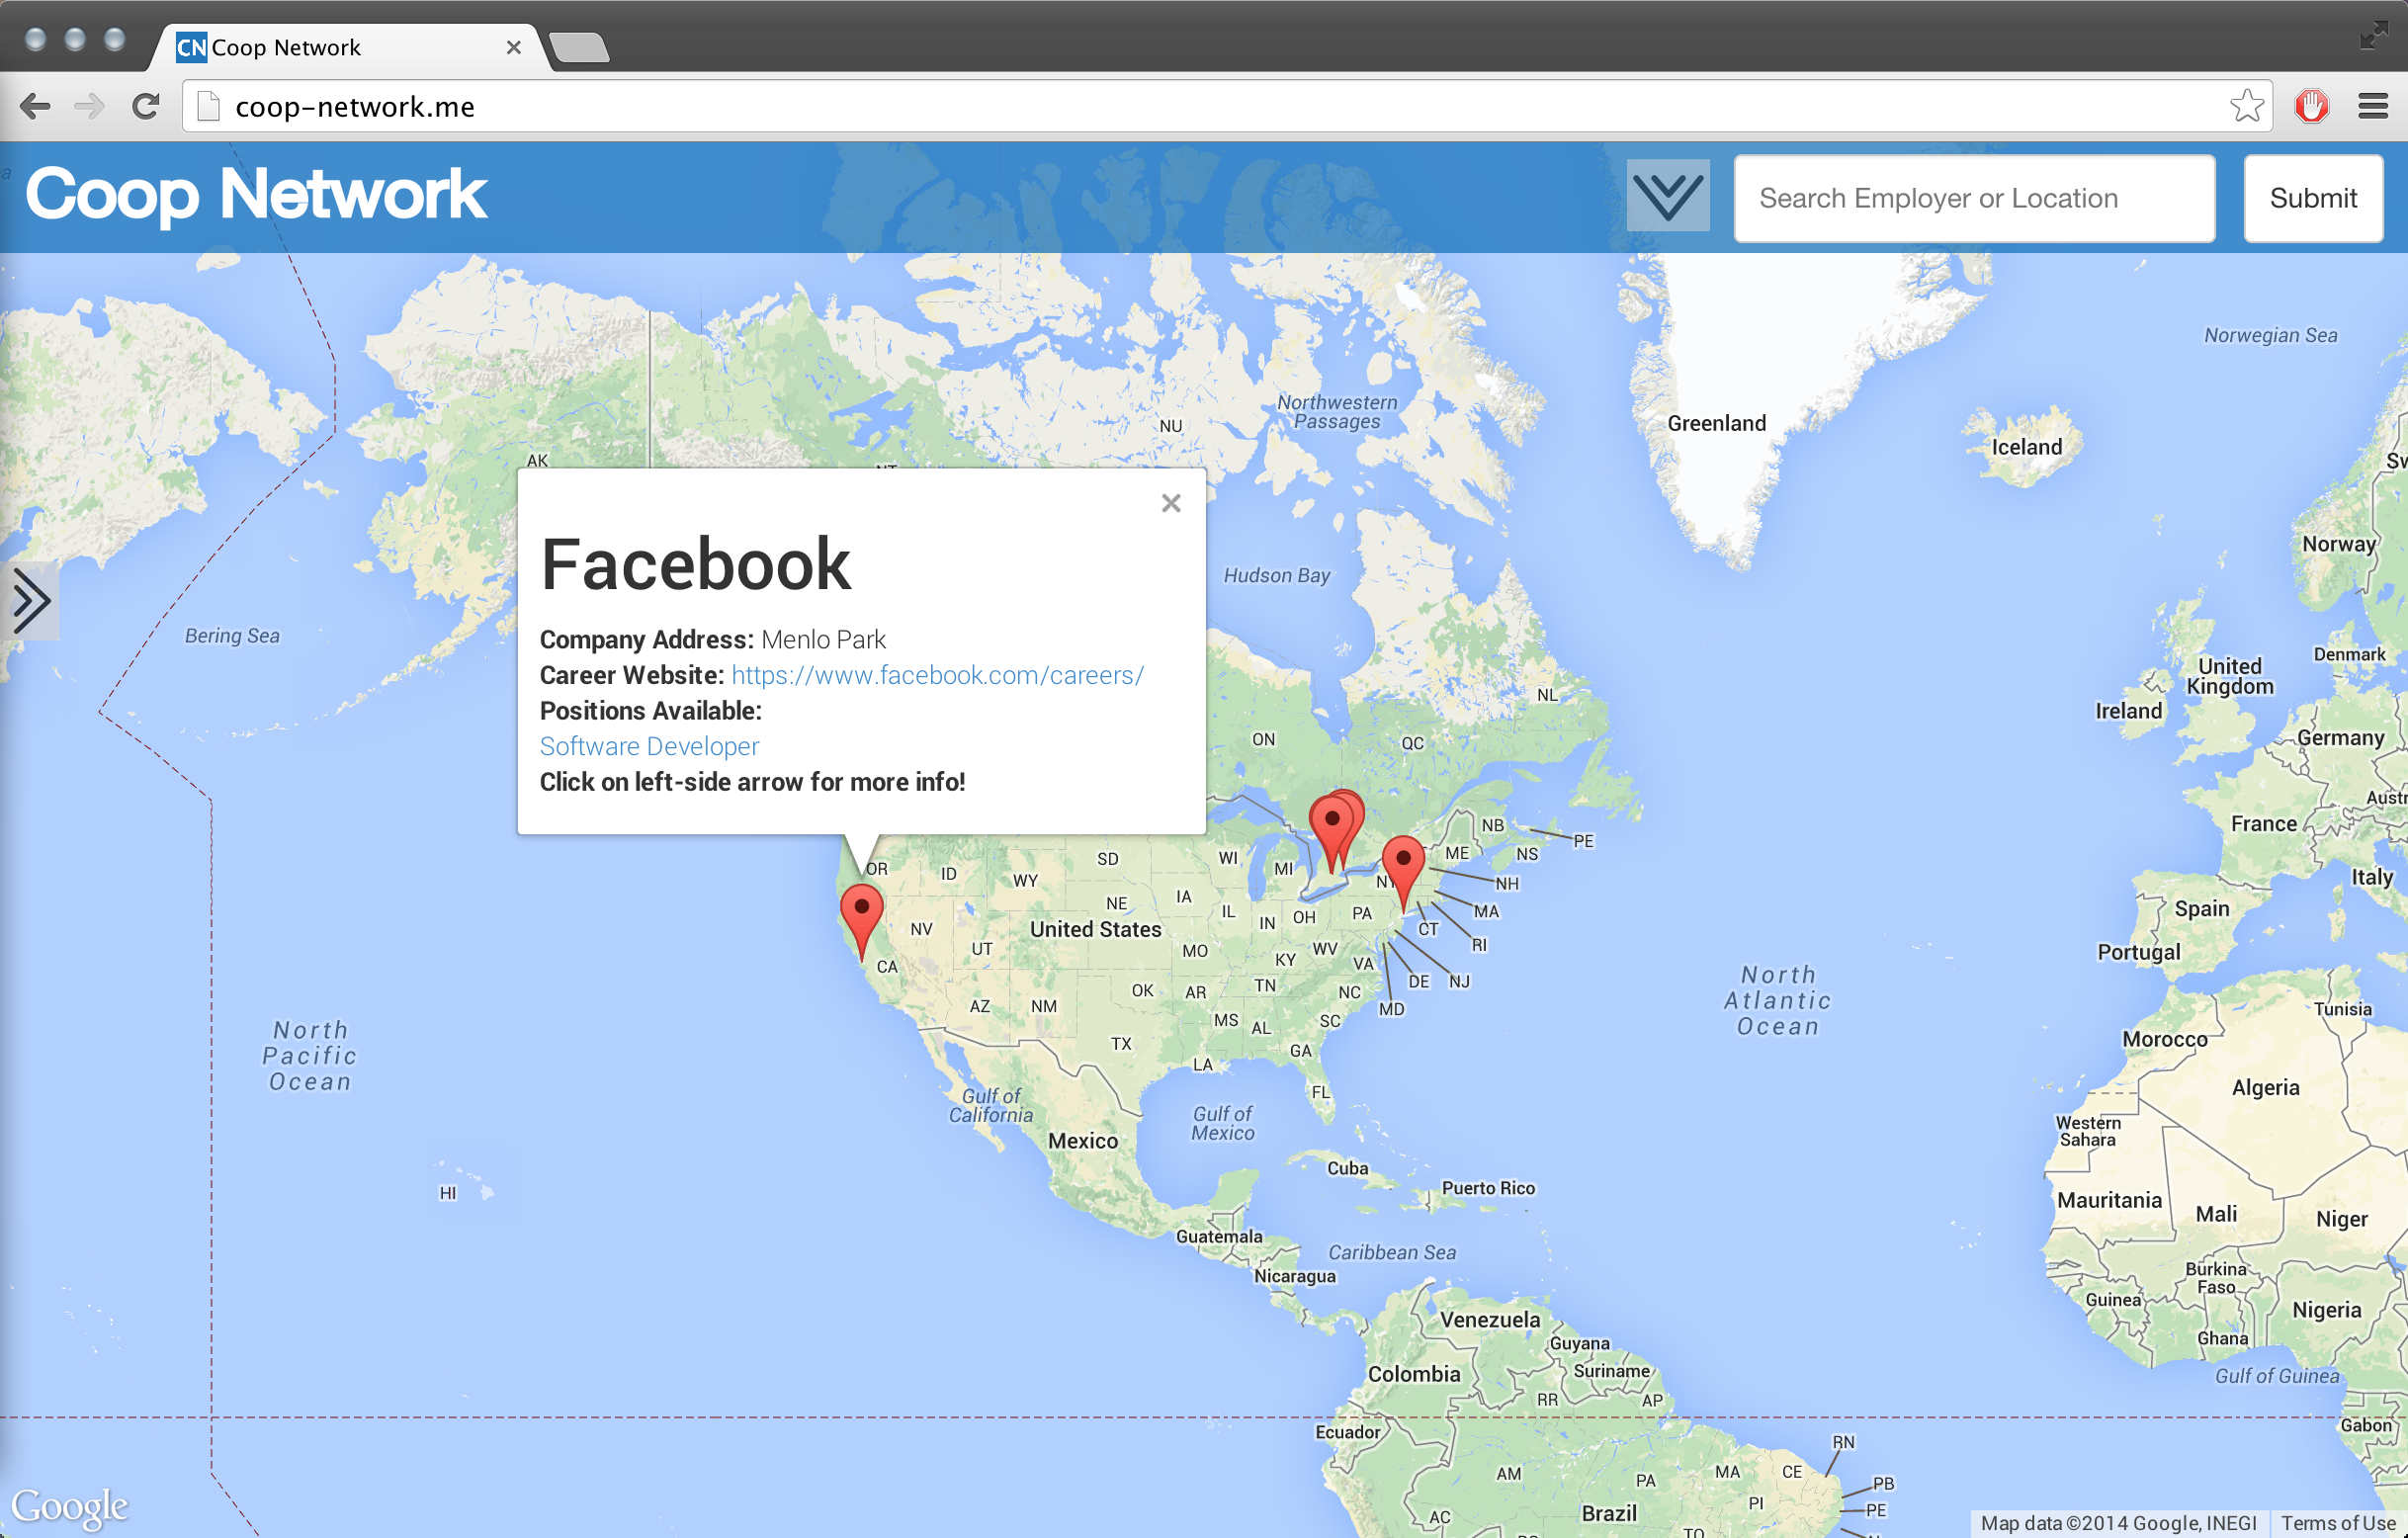Open a new browser tab
This screenshot has height=1538, width=2408.
click(x=580, y=48)
